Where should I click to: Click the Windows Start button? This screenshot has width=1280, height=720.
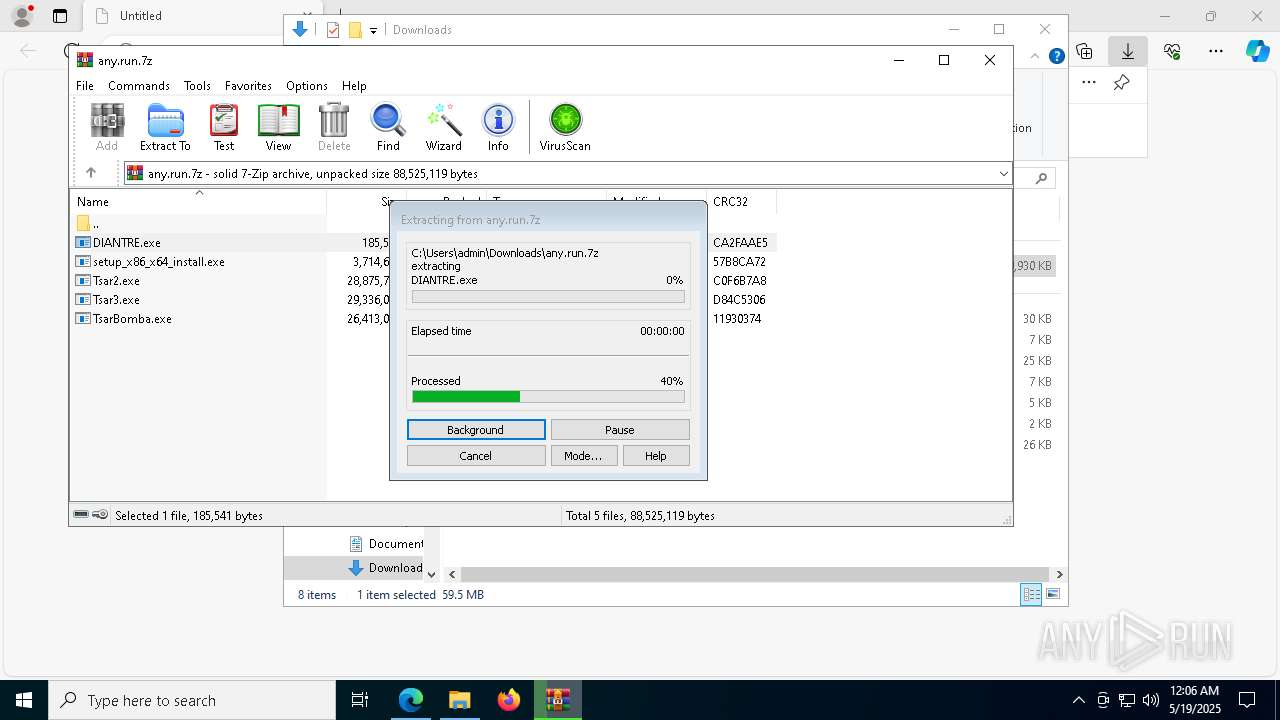24,700
